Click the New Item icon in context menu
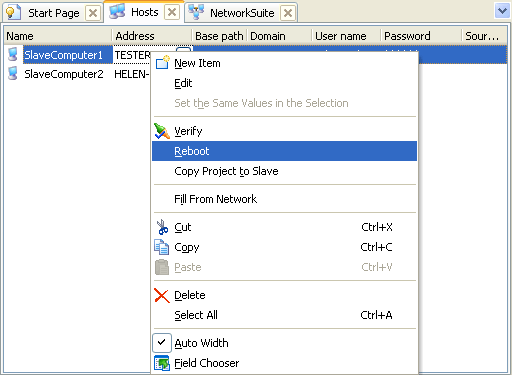Viewport: 512px width, 375px height. pos(163,62)
